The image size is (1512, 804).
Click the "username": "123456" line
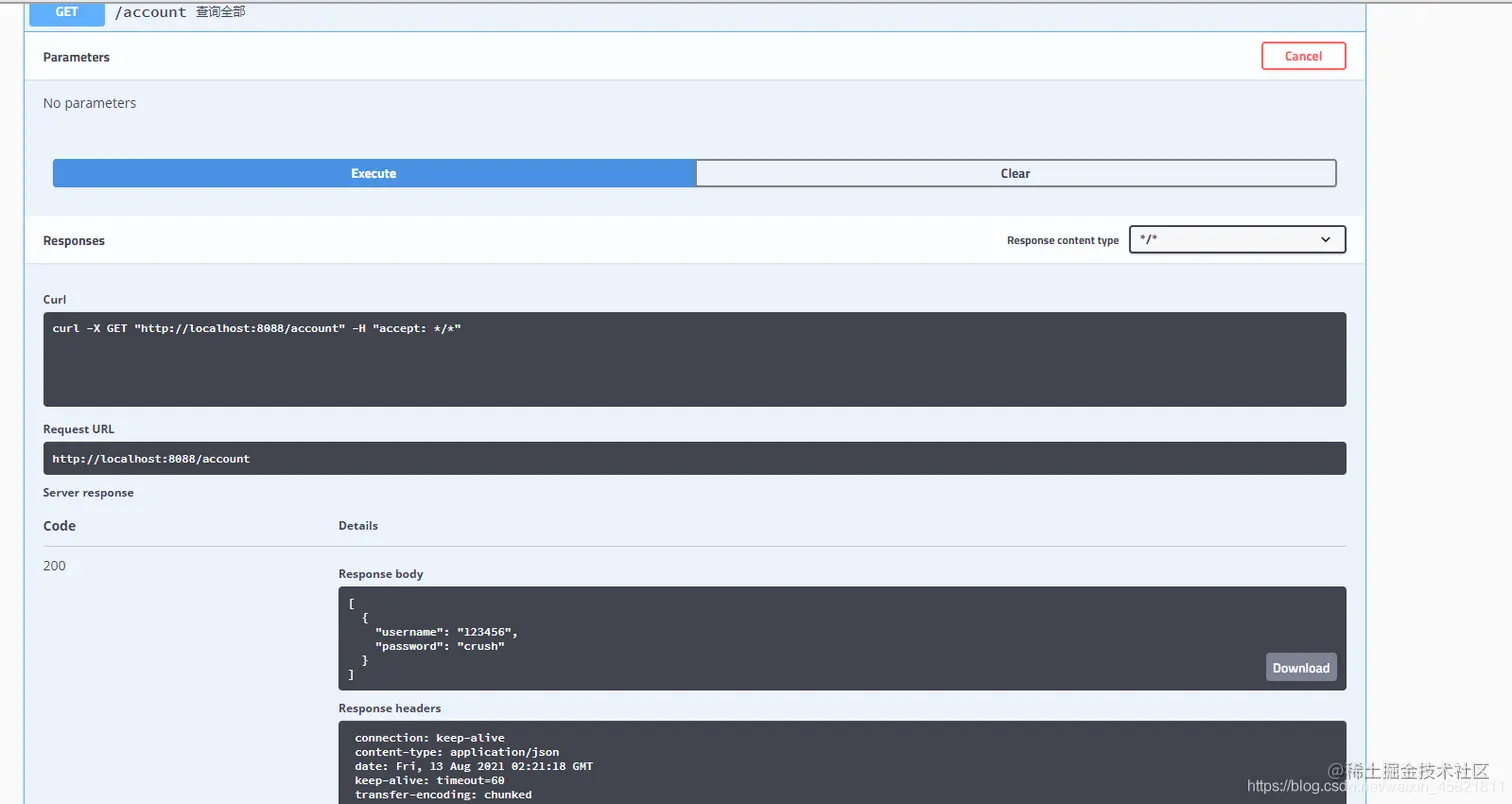tap(447, 632)
